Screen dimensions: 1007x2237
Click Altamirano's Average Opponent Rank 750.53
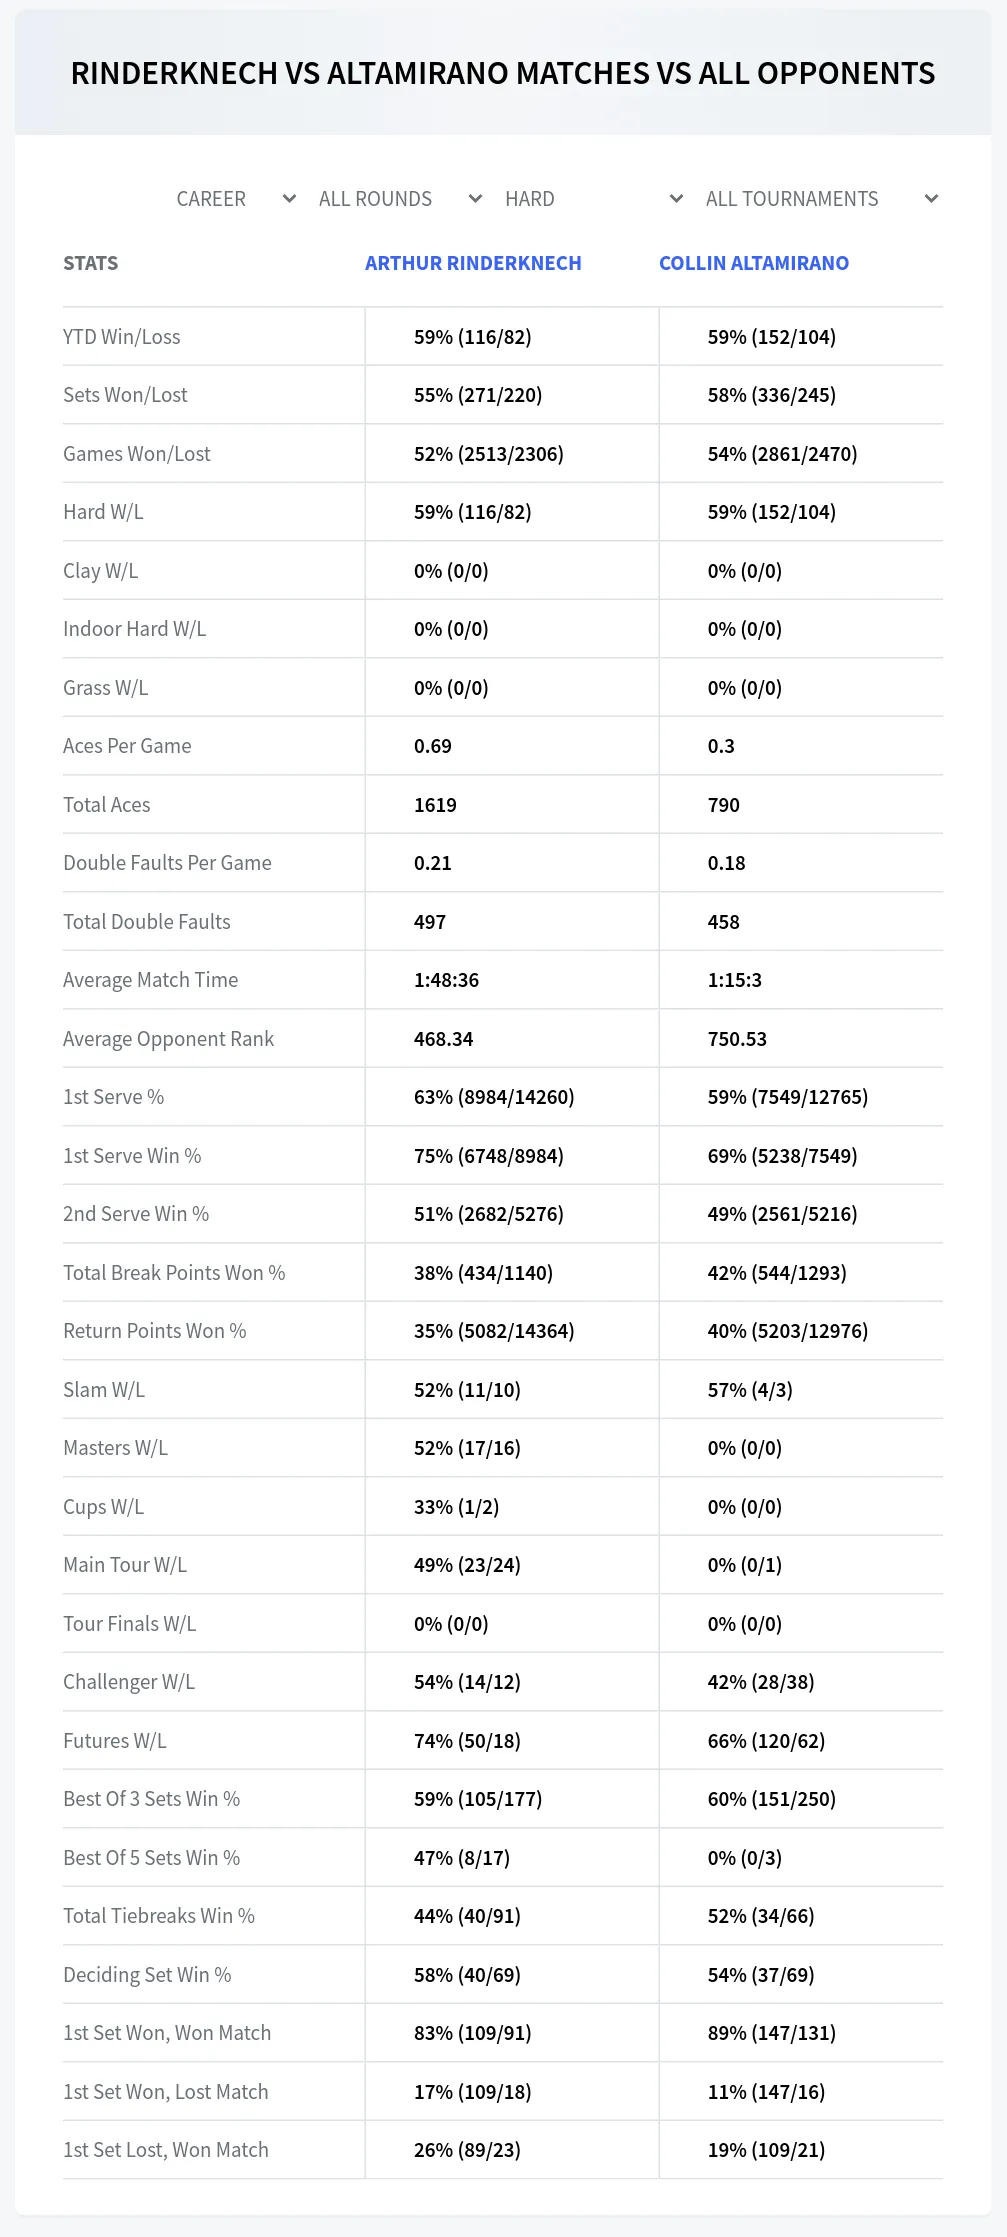(x=737, y=1039)
